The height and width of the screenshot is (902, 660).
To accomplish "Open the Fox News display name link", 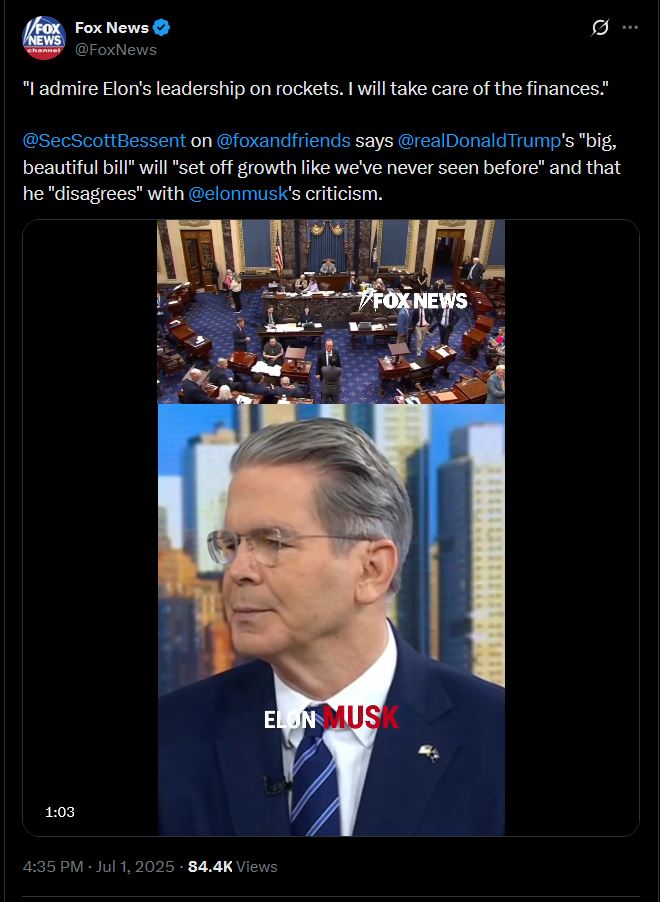I will pos(112,28).
